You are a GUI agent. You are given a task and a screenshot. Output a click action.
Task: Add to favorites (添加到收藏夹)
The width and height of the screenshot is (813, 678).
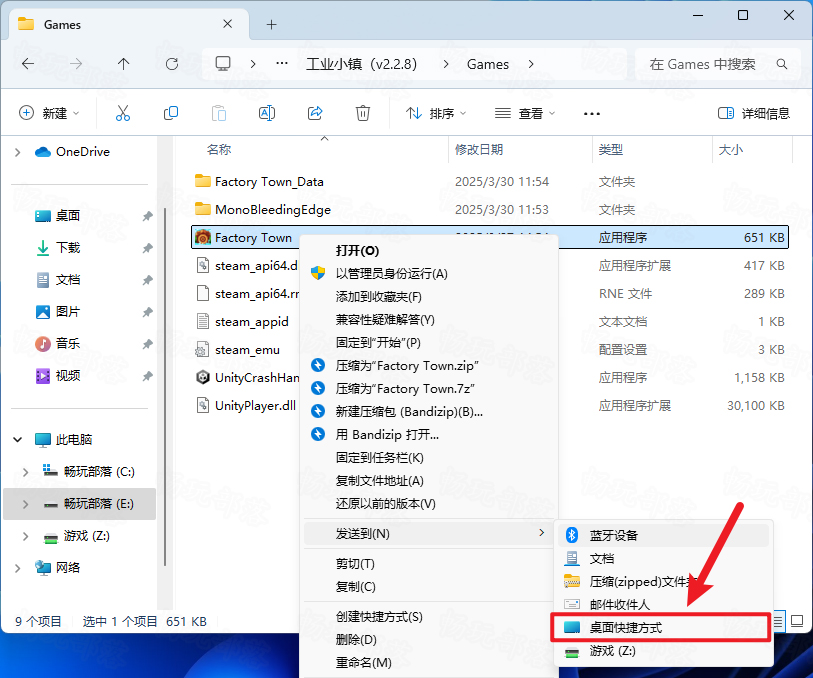click(430, 296)
